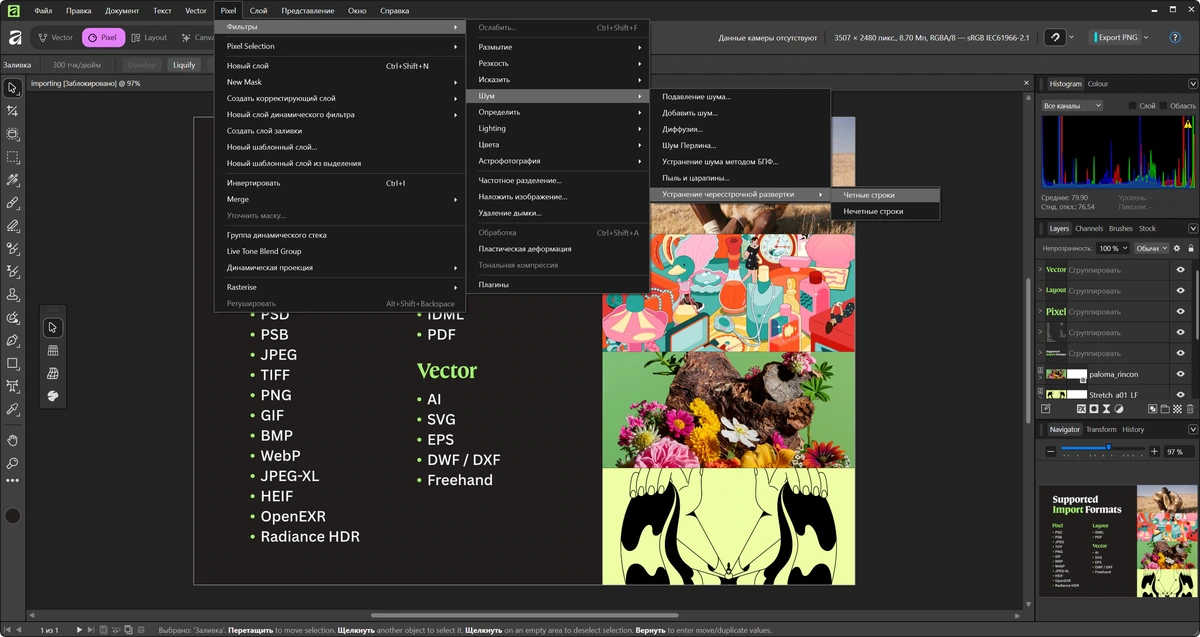The image size is (1200, 637).
Task: Select the Colour Picker eyedropper tool
Action: click(12, 409)
